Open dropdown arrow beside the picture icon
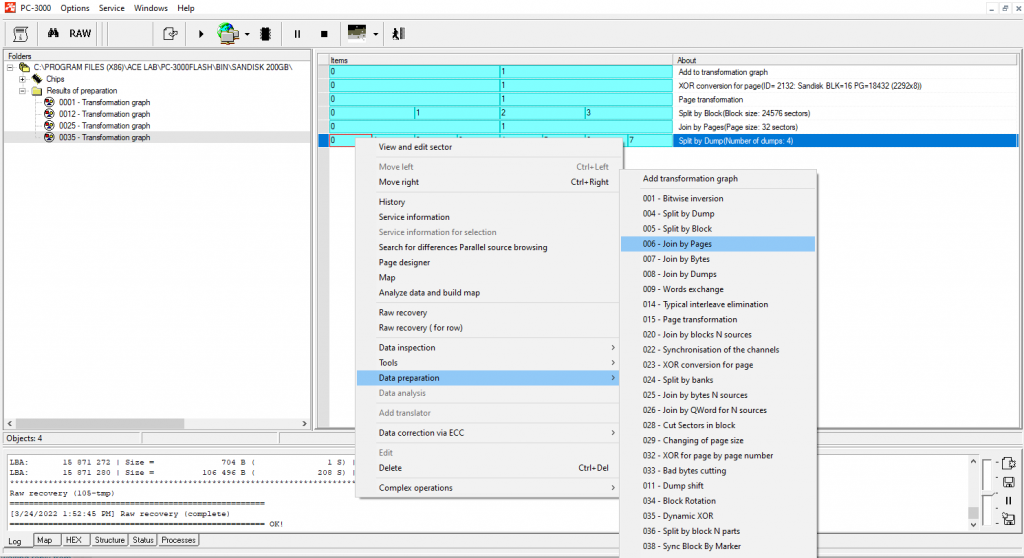This screenshot has width=1024, height=558. coord(376,33)
